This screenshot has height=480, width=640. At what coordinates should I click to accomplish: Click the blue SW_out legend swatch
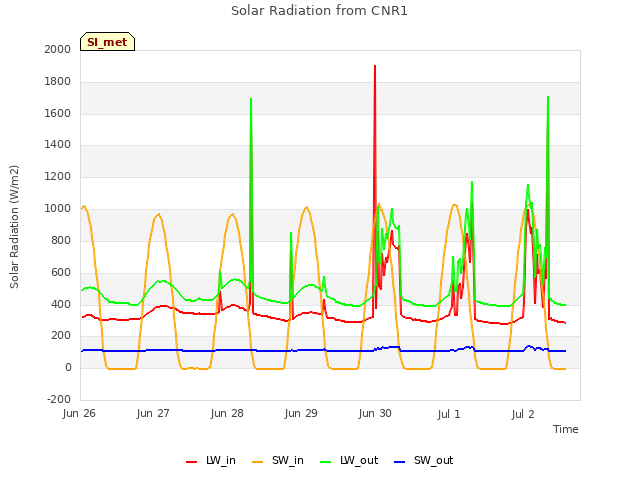click(x=400, y=462)
